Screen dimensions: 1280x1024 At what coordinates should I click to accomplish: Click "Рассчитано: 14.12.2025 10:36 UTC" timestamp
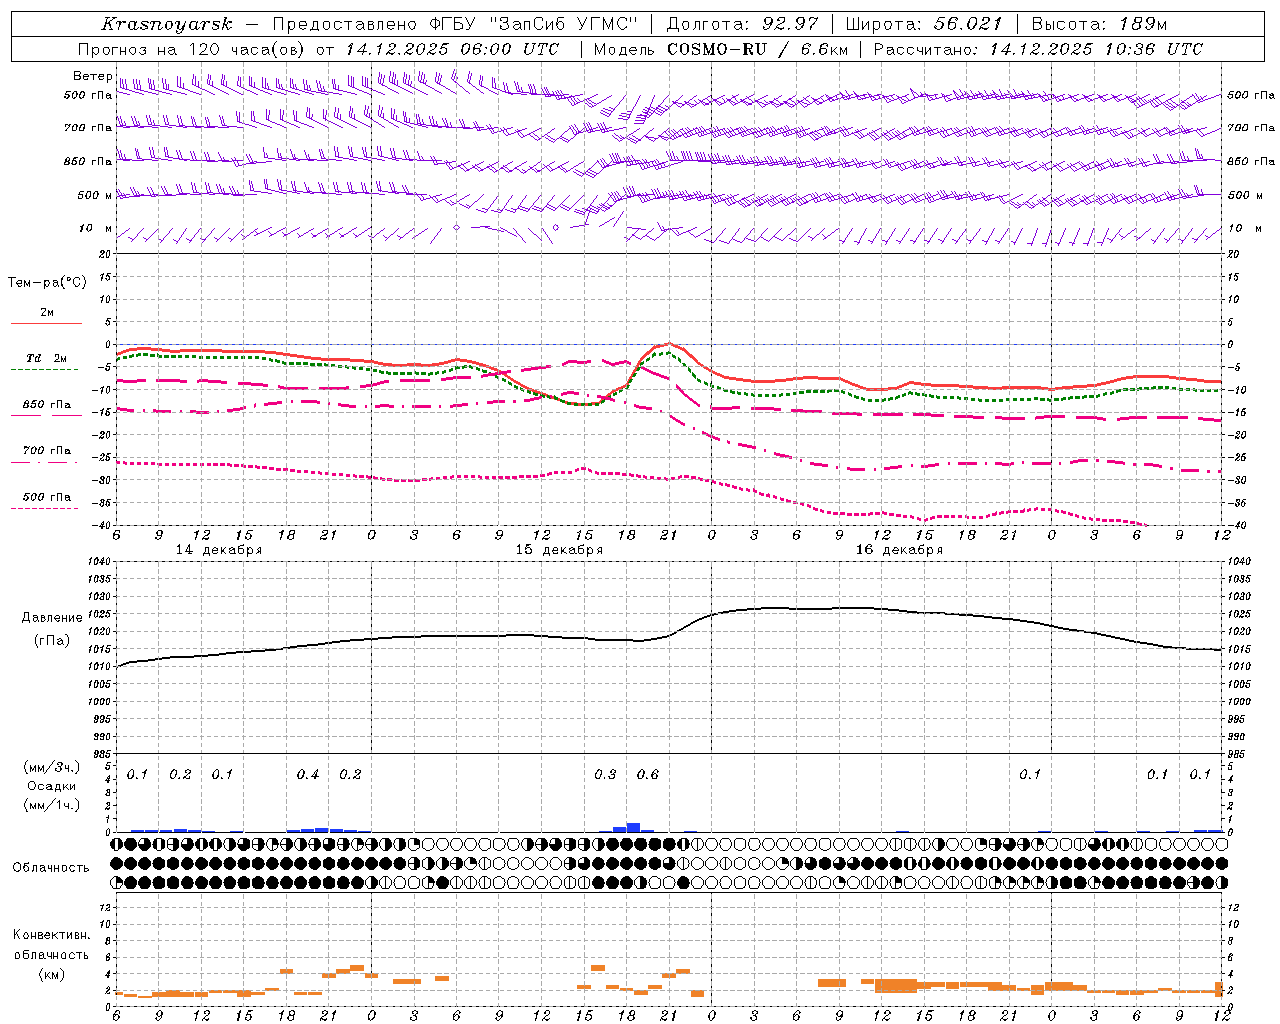tap(1038, 49)
